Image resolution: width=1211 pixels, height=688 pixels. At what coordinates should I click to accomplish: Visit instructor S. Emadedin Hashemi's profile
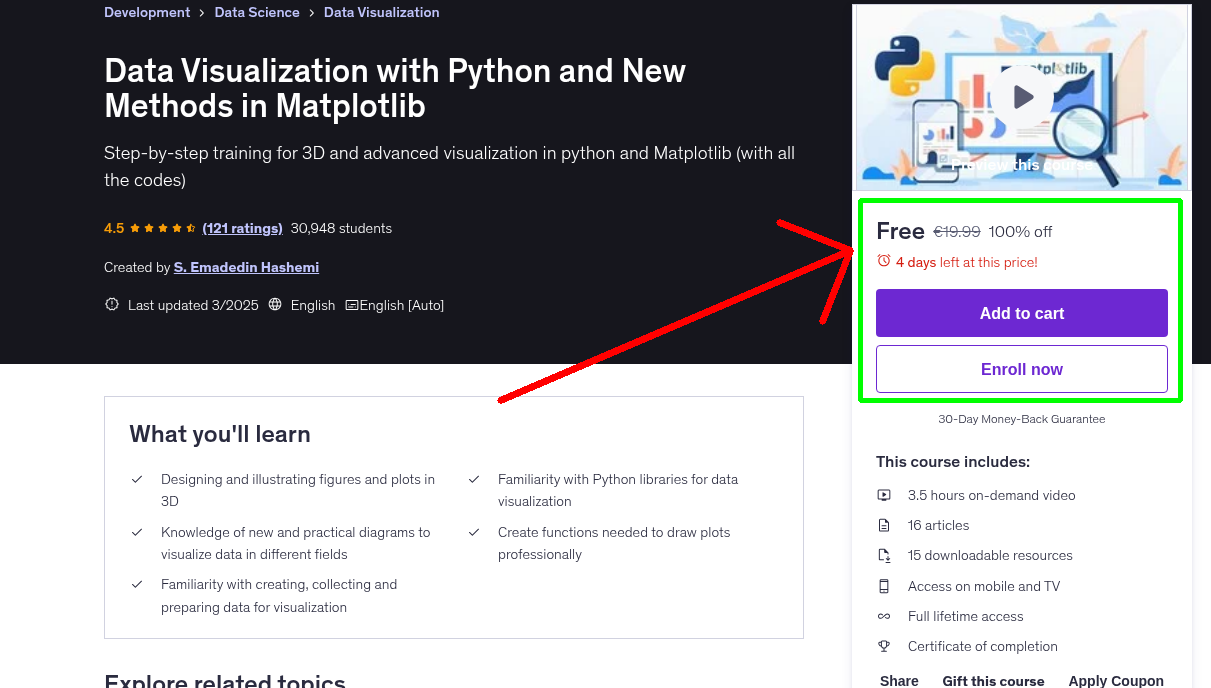246,267
